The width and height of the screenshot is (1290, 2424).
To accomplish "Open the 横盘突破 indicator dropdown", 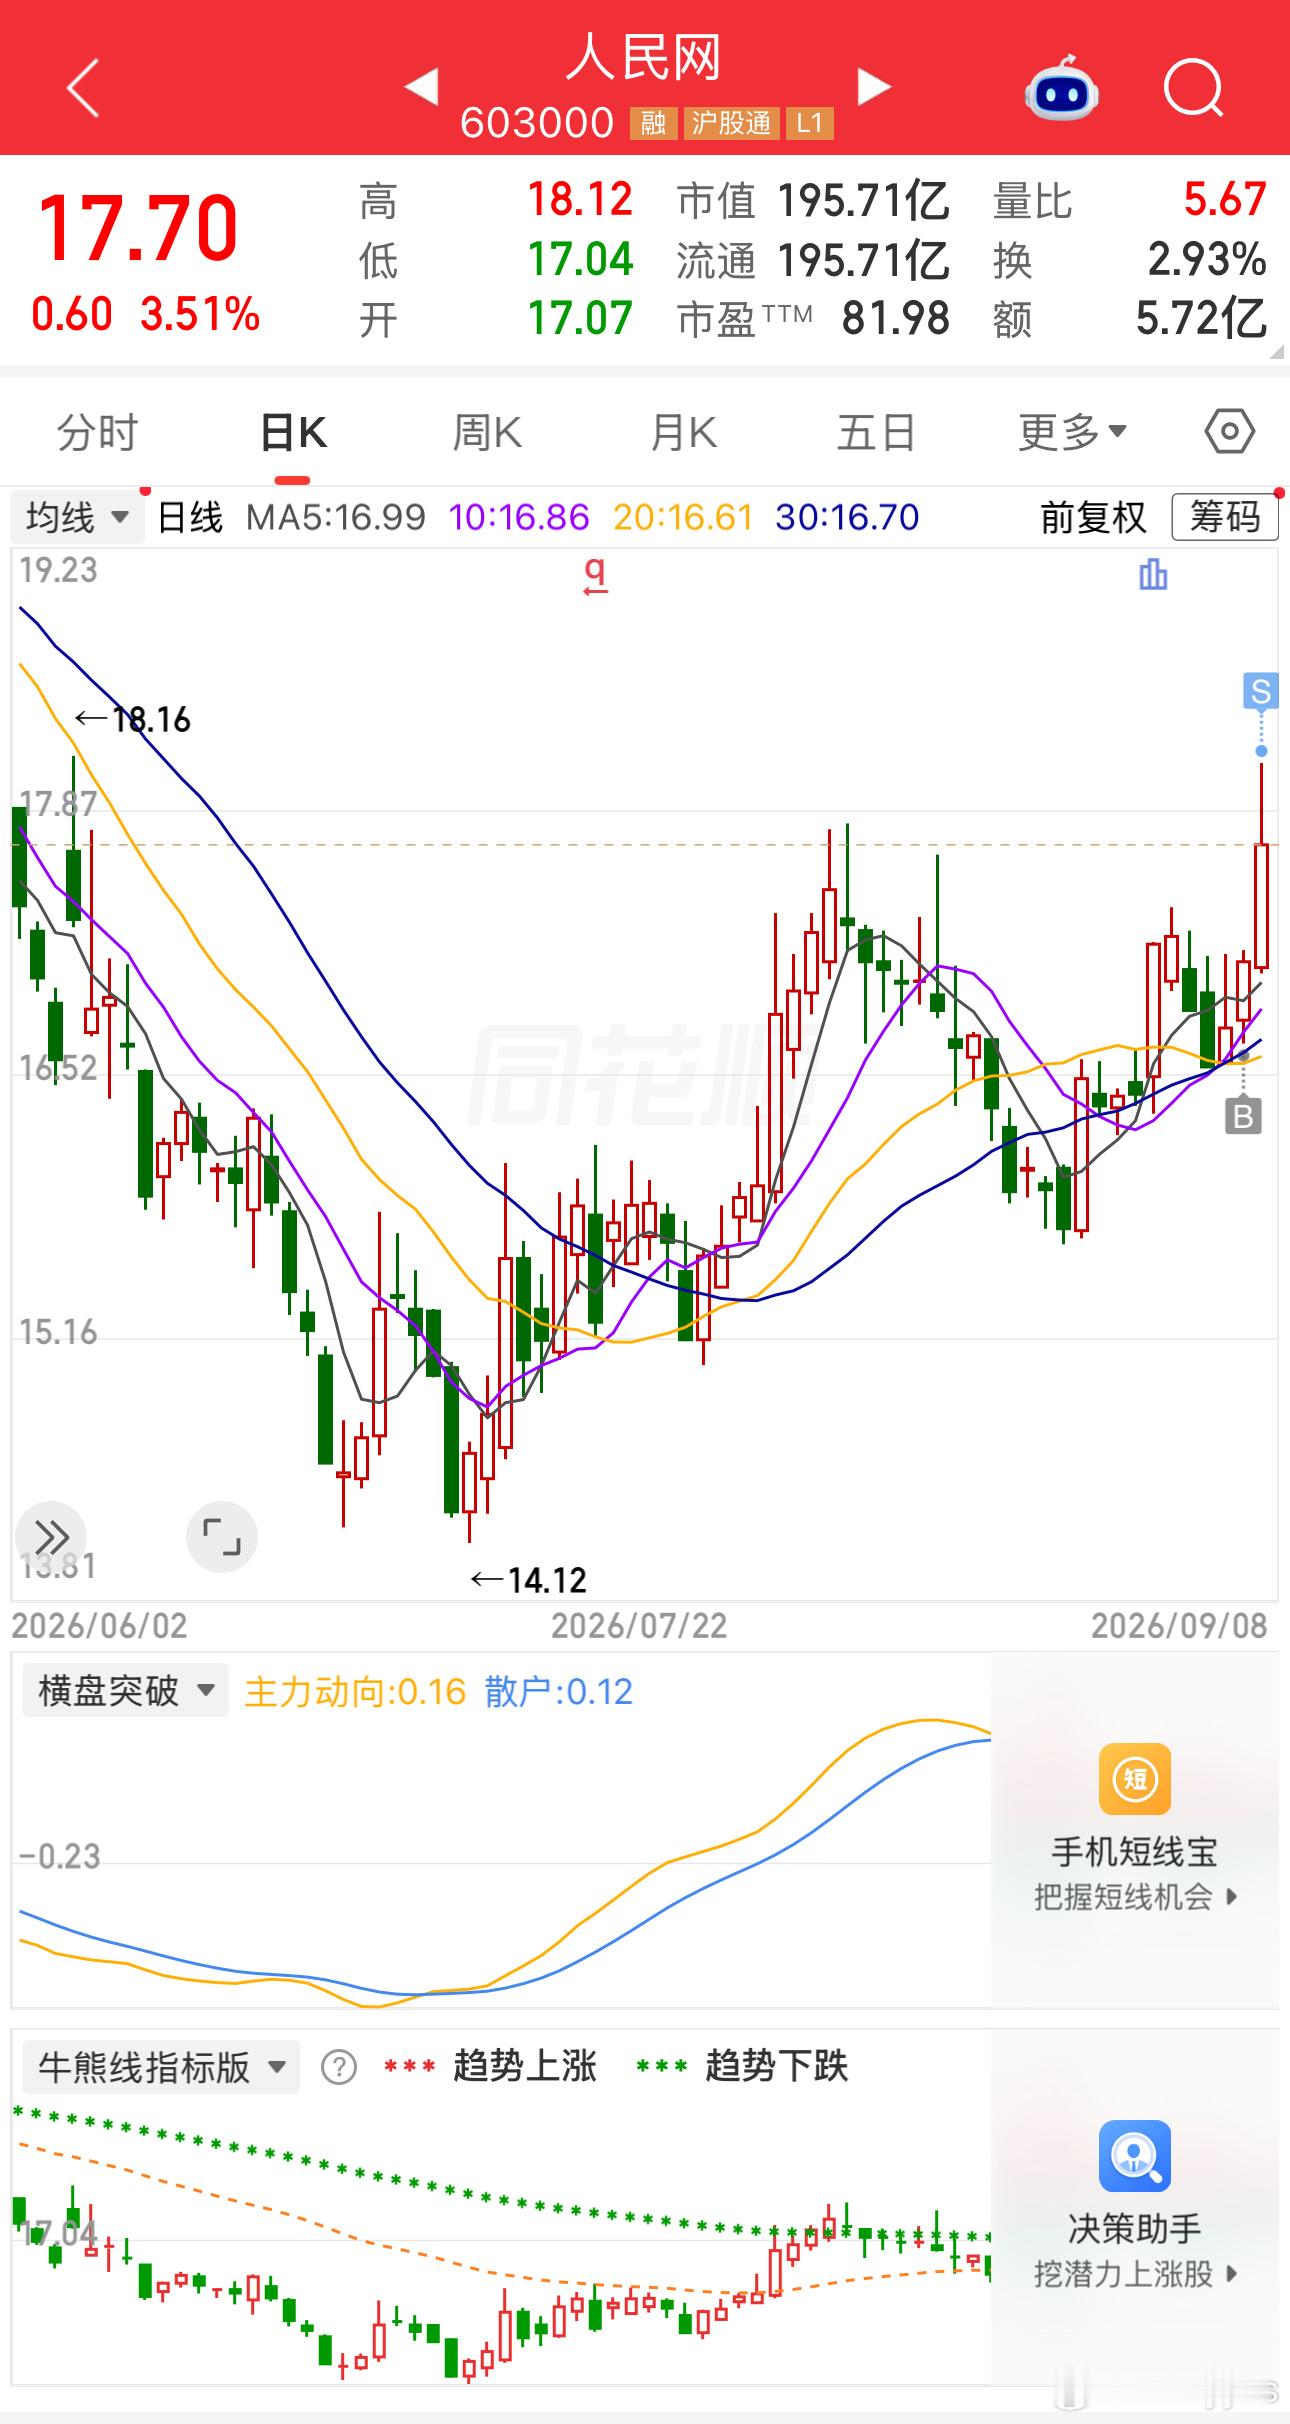I will click(x=125, y=1691).
